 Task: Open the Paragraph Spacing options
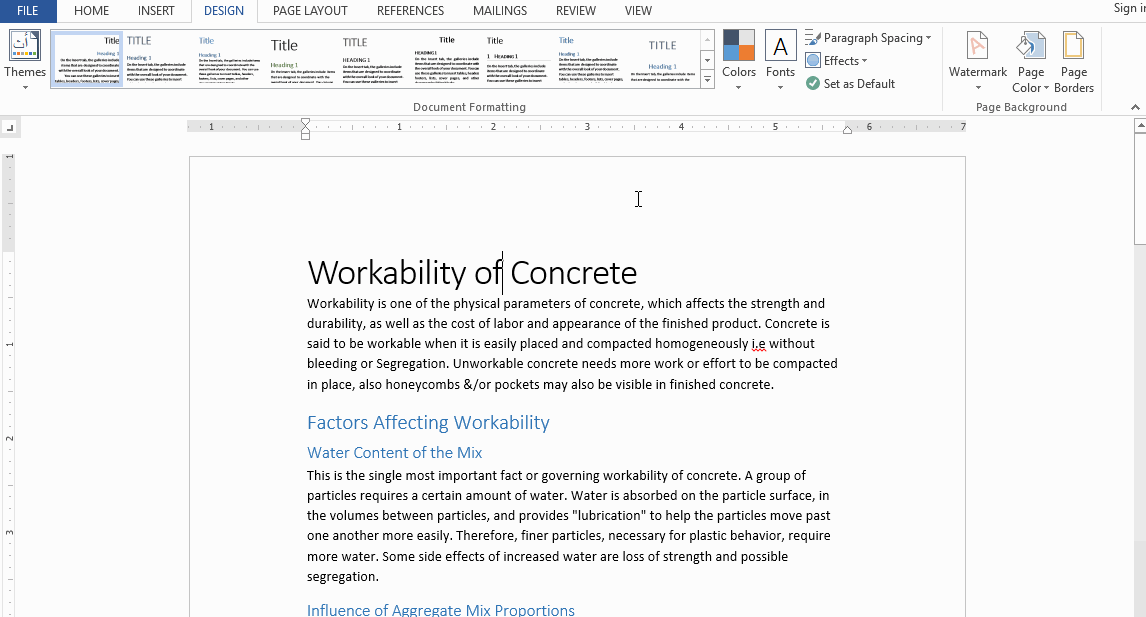868,37
